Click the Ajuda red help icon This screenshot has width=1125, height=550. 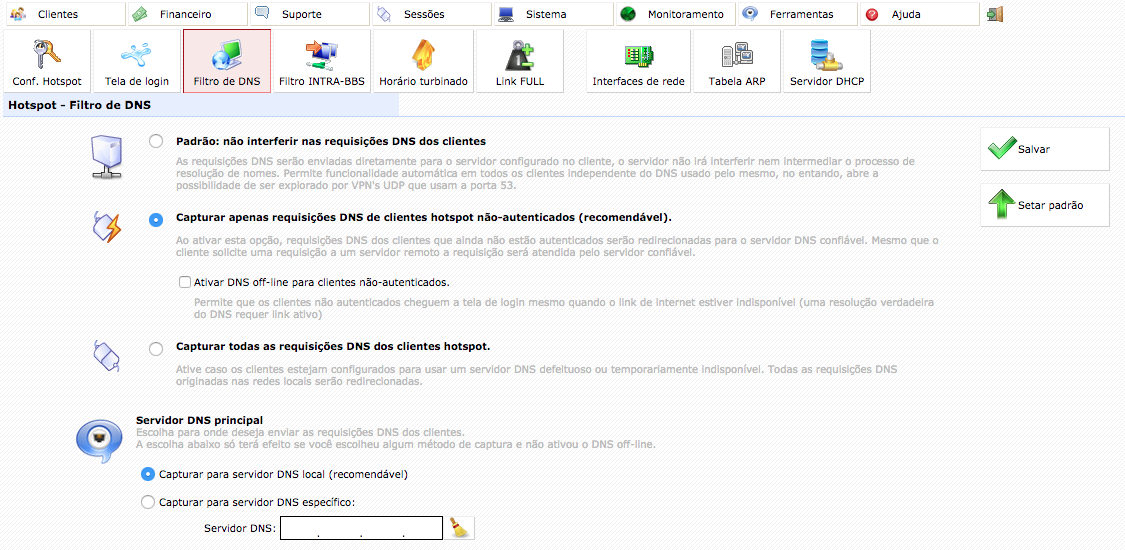[x=872, y=14]
